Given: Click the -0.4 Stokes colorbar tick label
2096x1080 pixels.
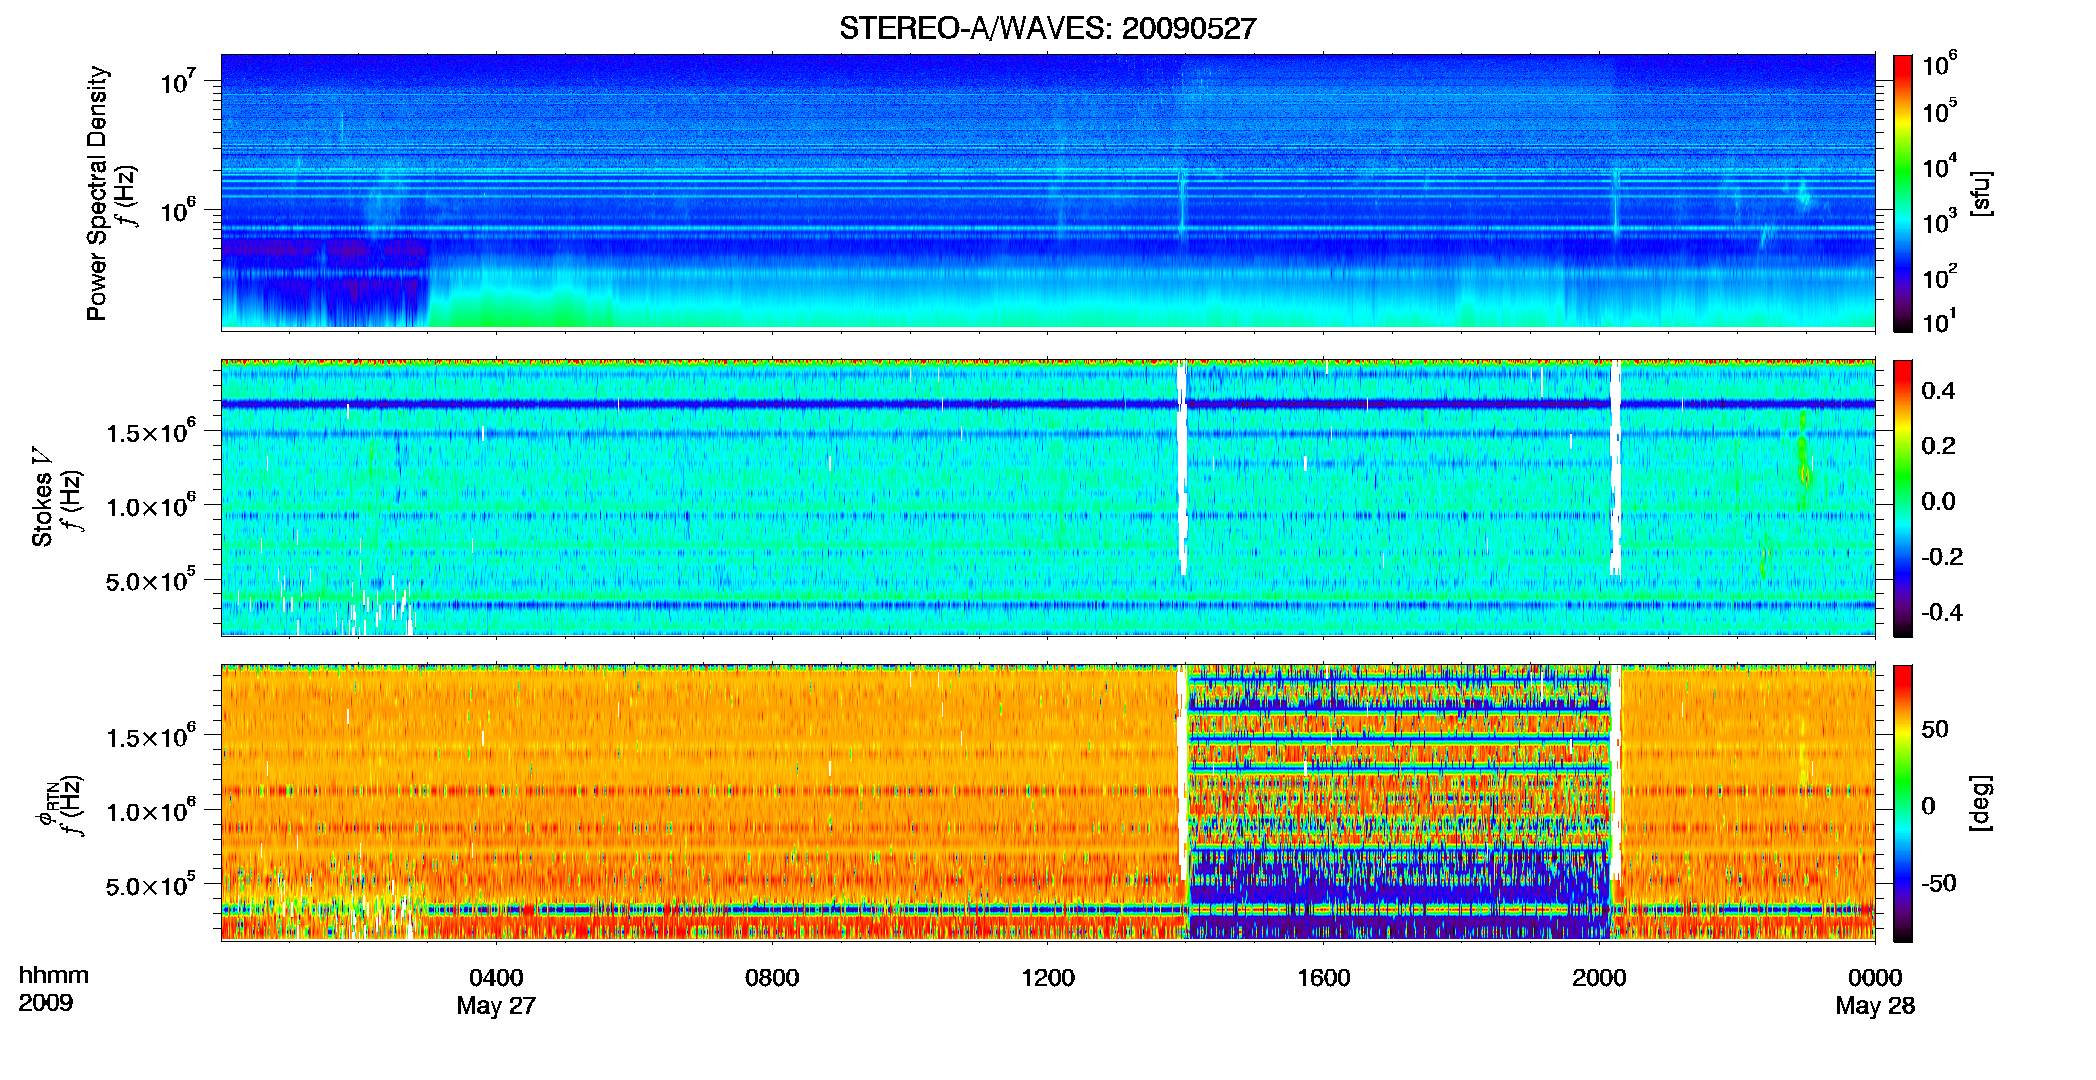Looking at the screenshot, I should click(x=1942, y=612).
